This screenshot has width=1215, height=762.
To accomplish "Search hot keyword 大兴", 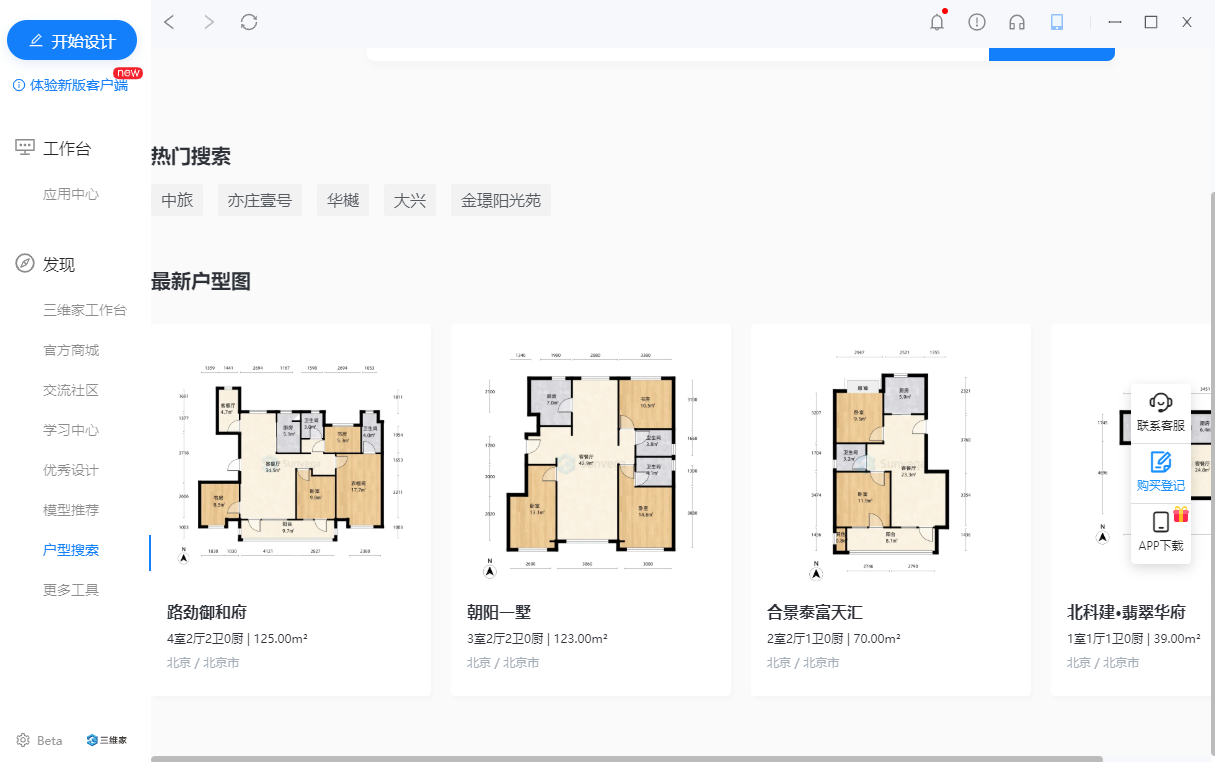I will tap(410, 200).
